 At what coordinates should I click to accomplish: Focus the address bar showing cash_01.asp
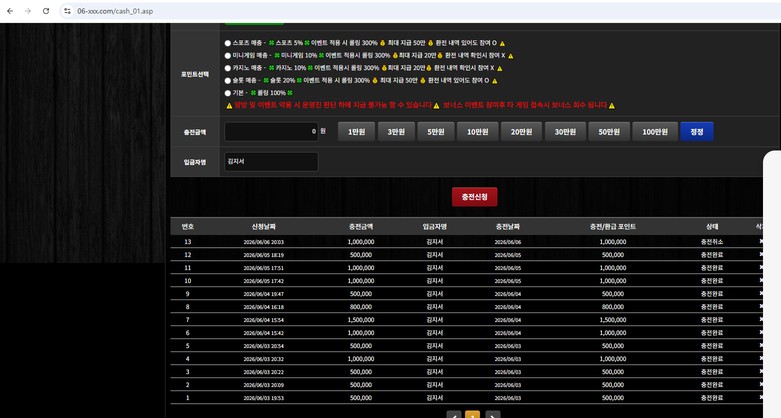tap(115, 11)
